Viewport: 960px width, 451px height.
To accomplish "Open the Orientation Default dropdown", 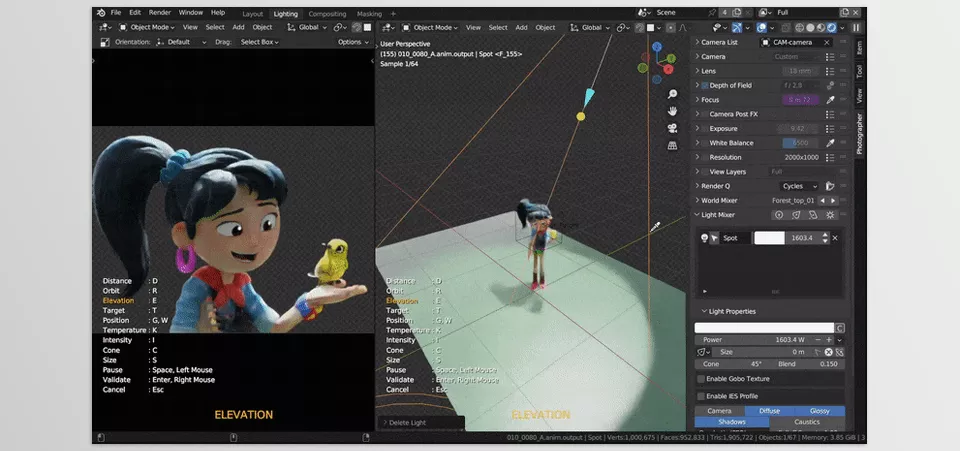I will 182,42.
